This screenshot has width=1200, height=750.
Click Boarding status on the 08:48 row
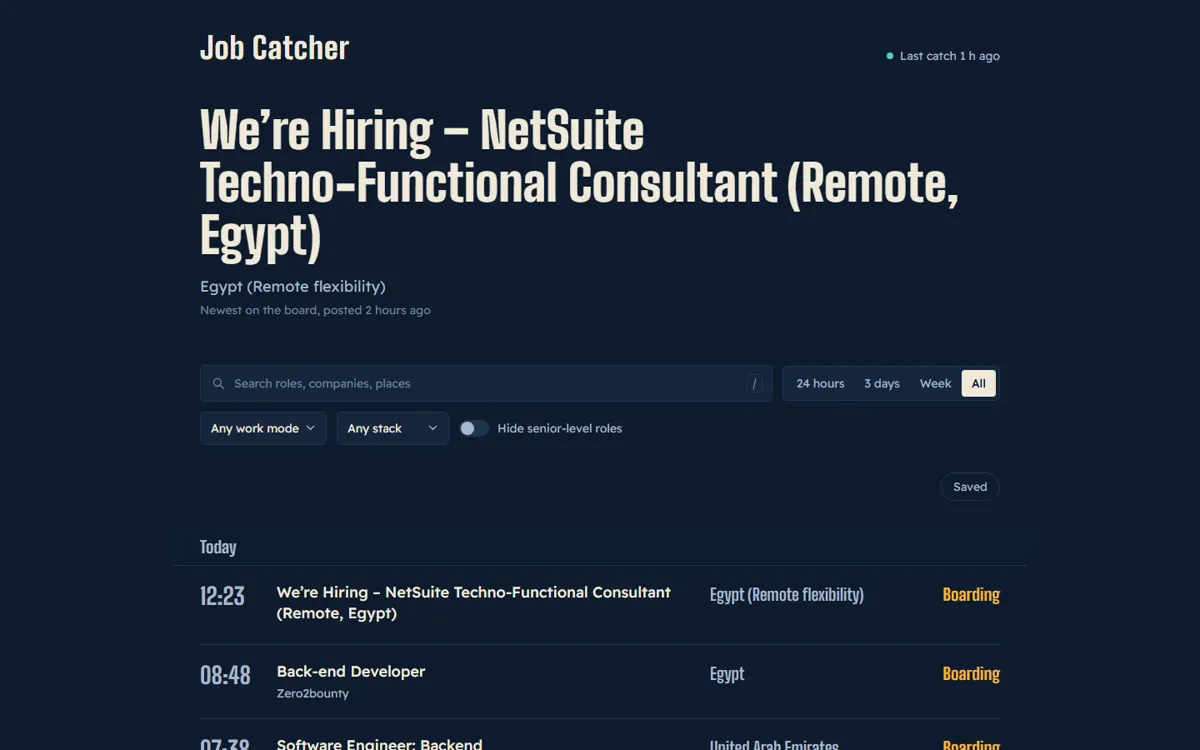click(971, 674)
